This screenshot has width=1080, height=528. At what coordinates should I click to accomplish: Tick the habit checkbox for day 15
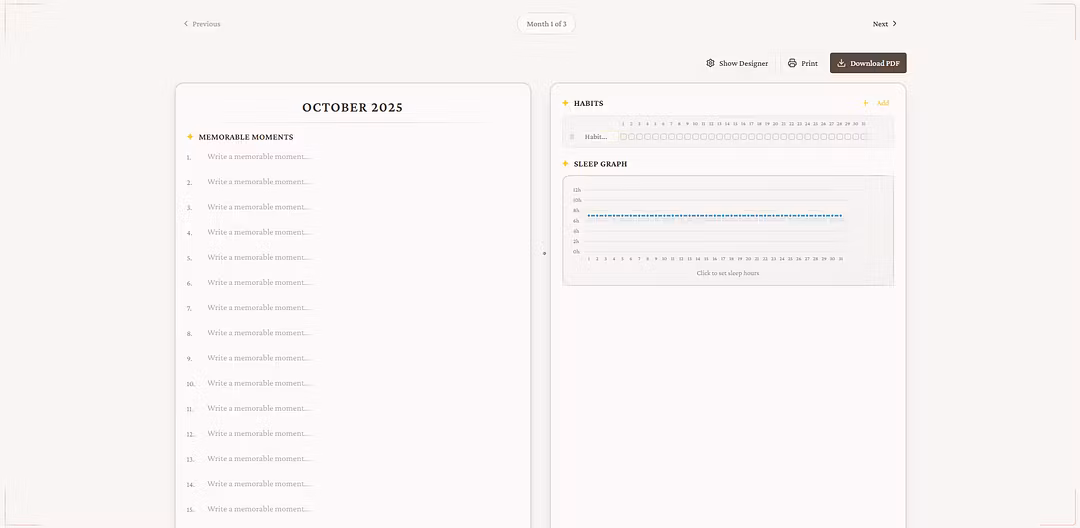point(736,137)
